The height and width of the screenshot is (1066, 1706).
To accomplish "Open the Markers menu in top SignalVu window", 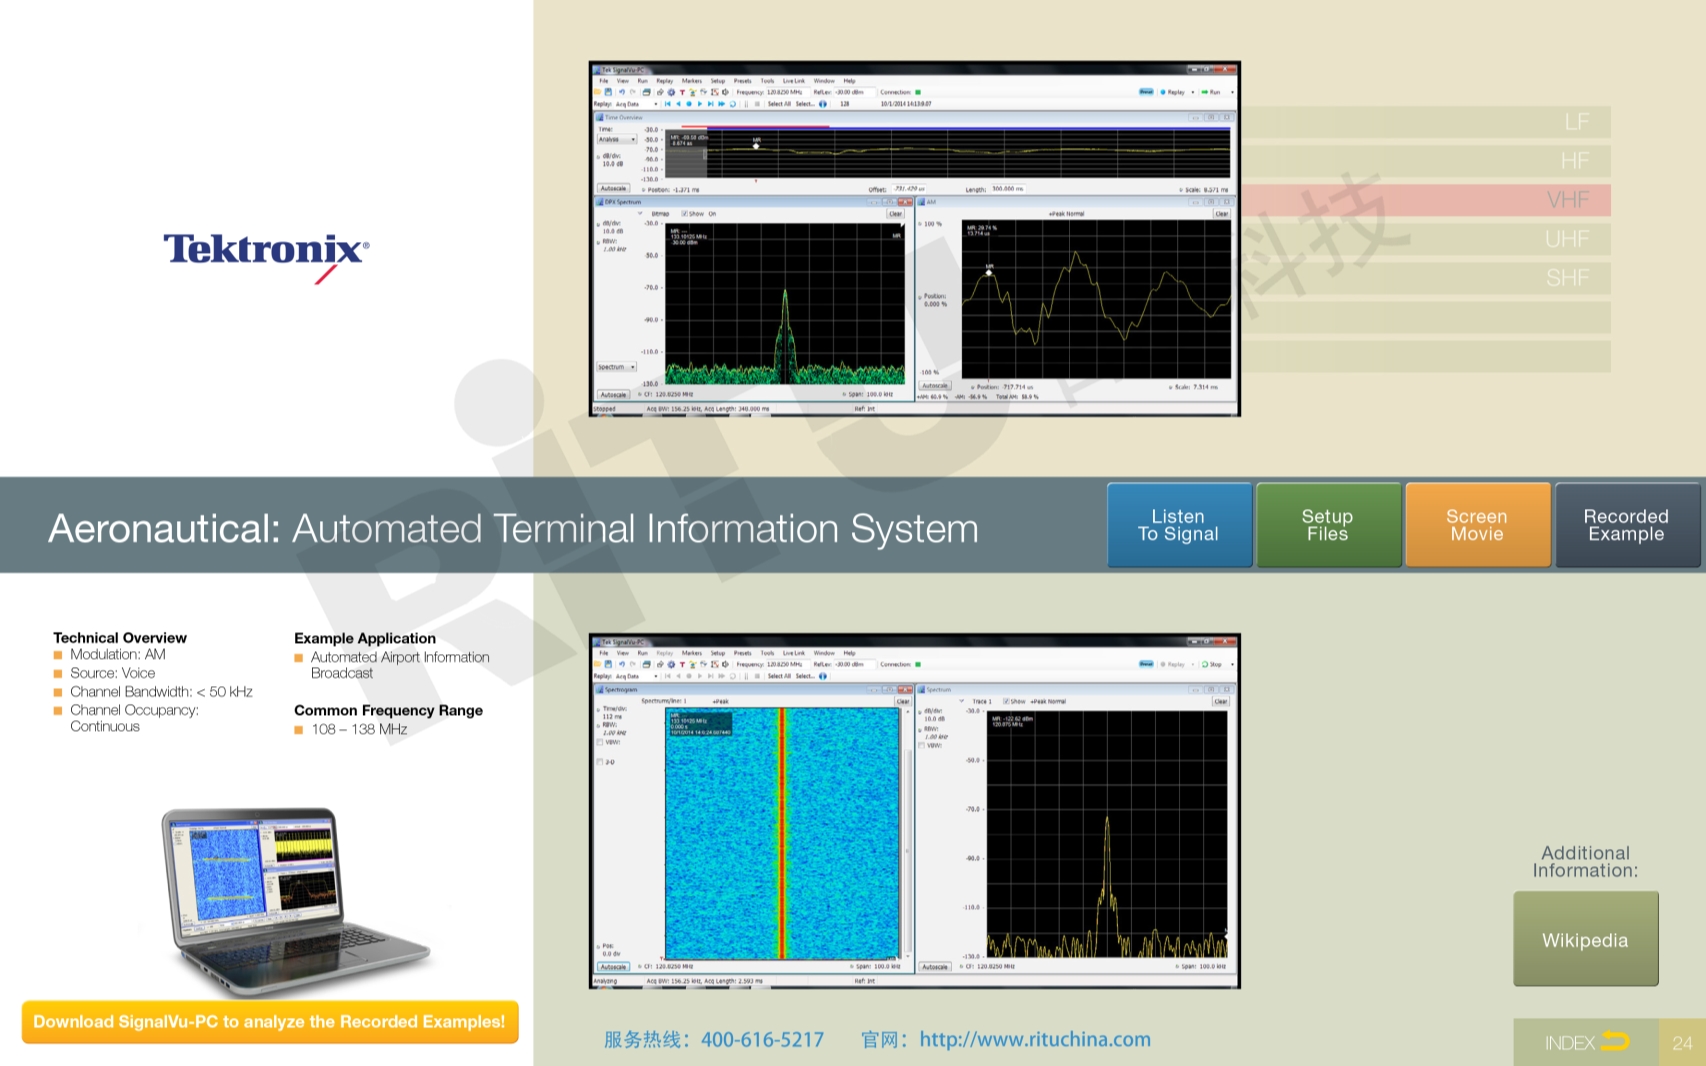I will click(691, 81).
